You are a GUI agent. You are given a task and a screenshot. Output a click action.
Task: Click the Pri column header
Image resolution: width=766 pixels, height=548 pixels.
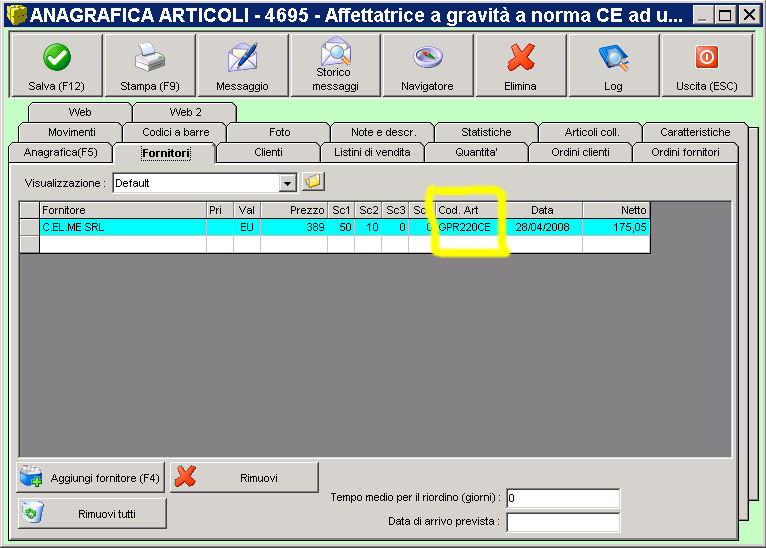(220, 210)
